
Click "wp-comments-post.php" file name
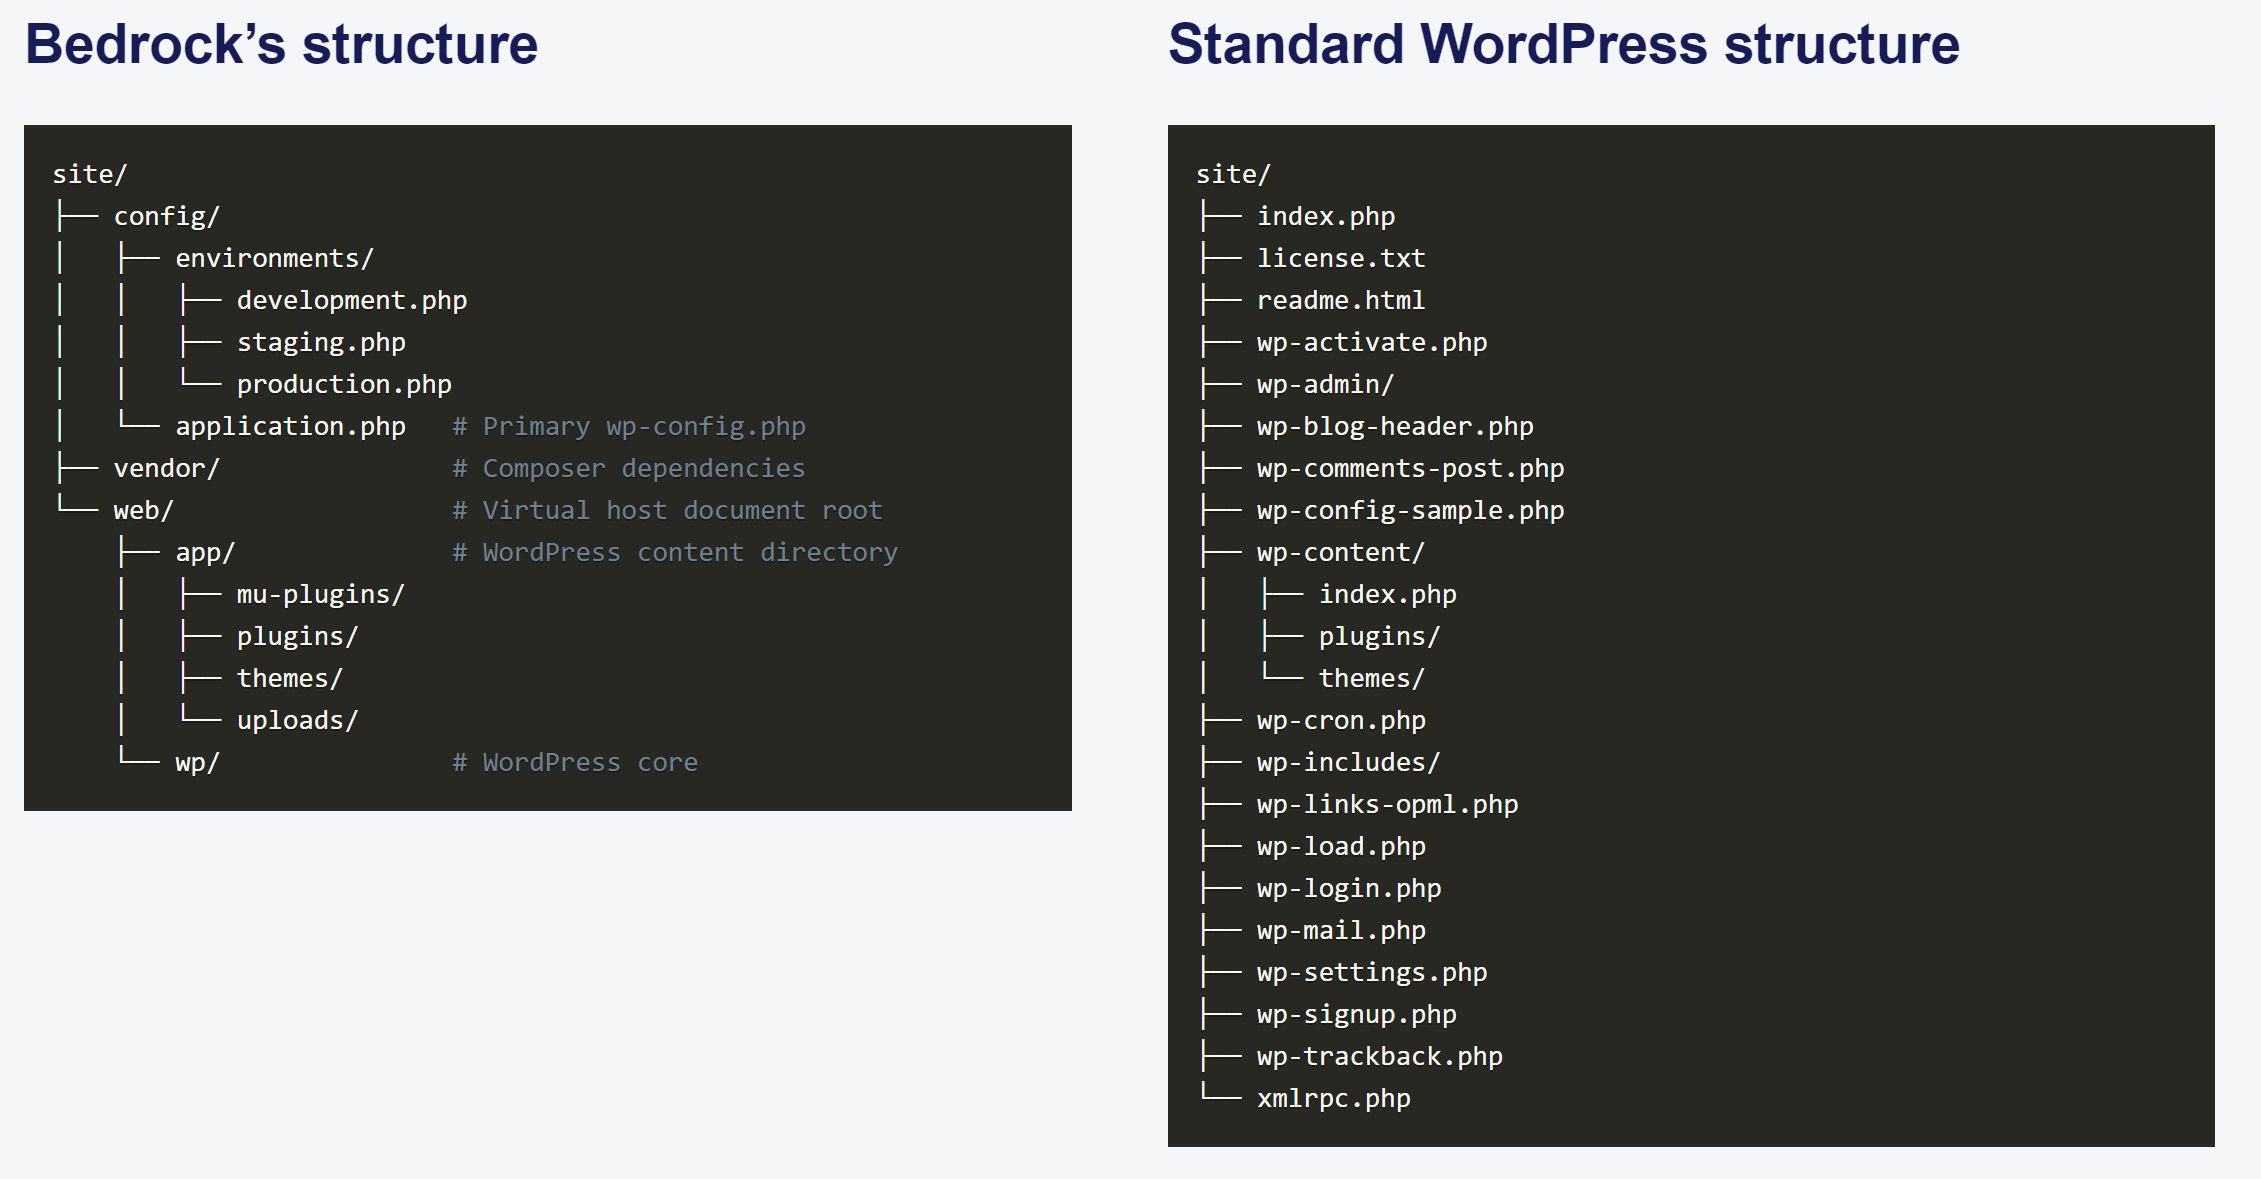coord(1410,468)
